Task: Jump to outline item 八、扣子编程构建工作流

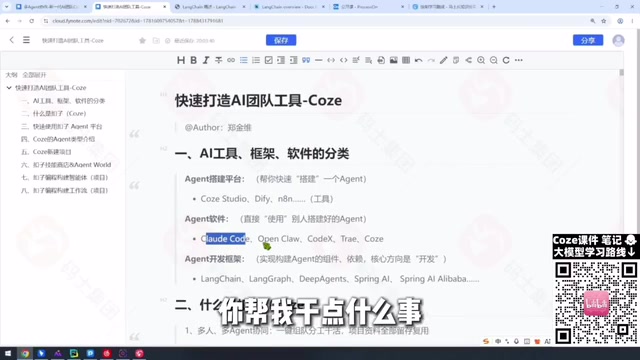Action: 64,191
